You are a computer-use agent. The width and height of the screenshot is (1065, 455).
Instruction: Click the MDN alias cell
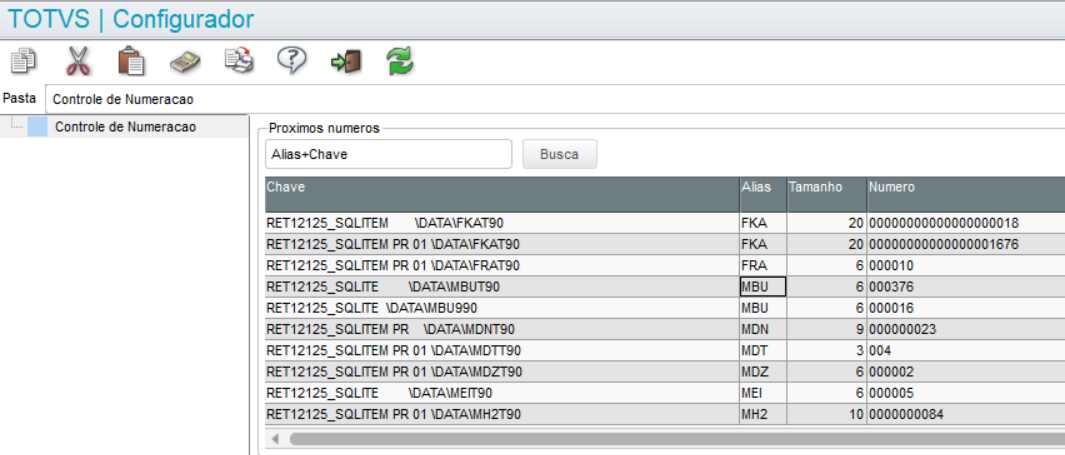coord(763,329)
